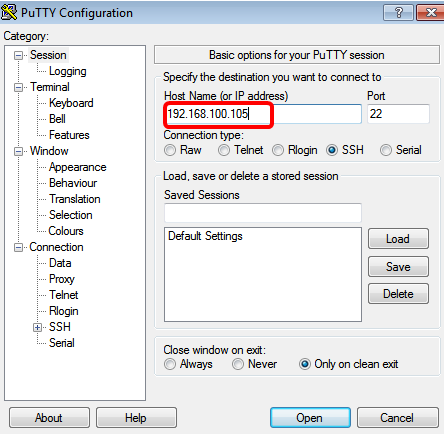Collapse the Terminal category
The height and width of the screenshot is (434, 444).
[19, 87]
